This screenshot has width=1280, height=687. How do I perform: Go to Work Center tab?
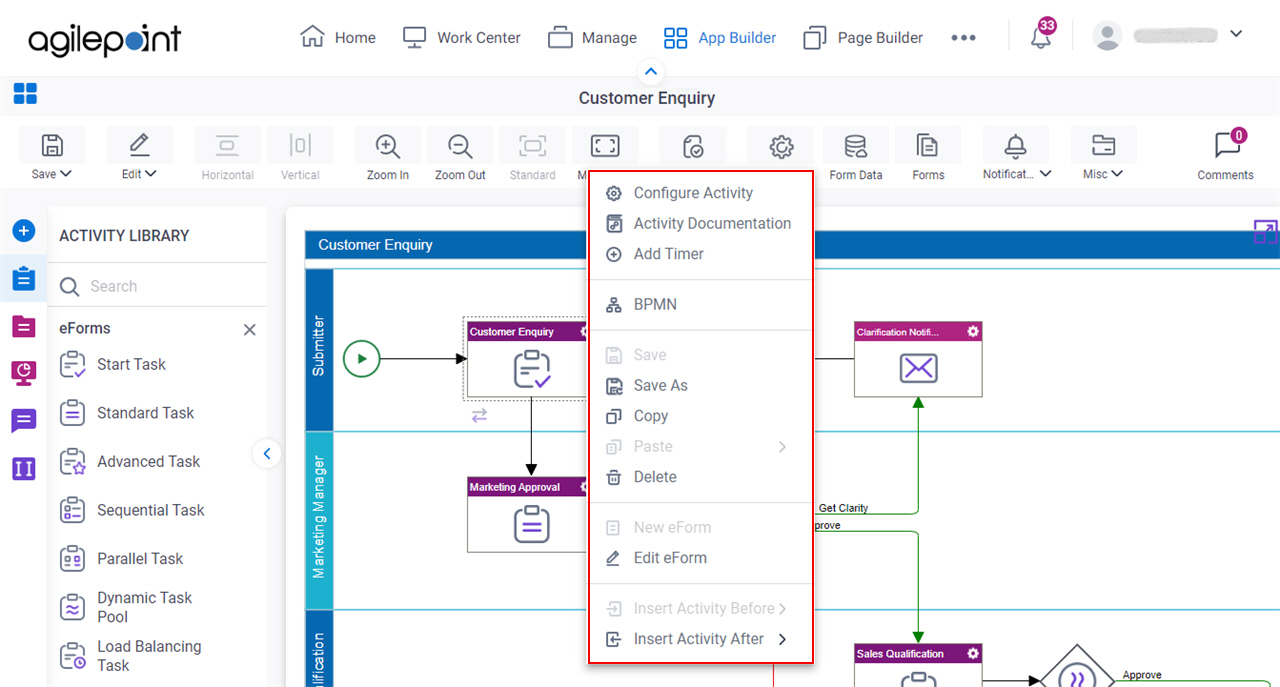[x=461, y=37]
